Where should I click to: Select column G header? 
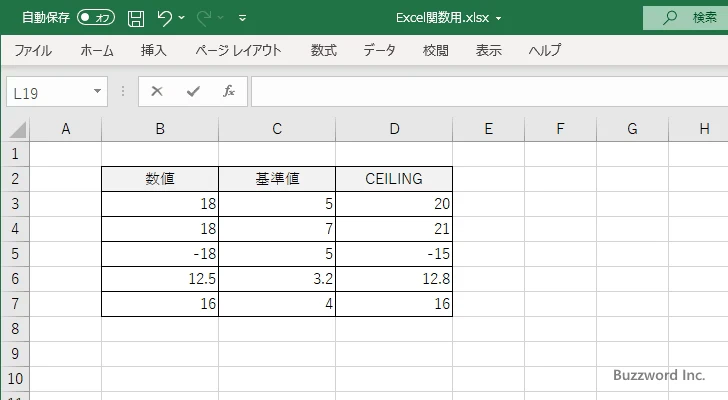click(x=632, y=129)
